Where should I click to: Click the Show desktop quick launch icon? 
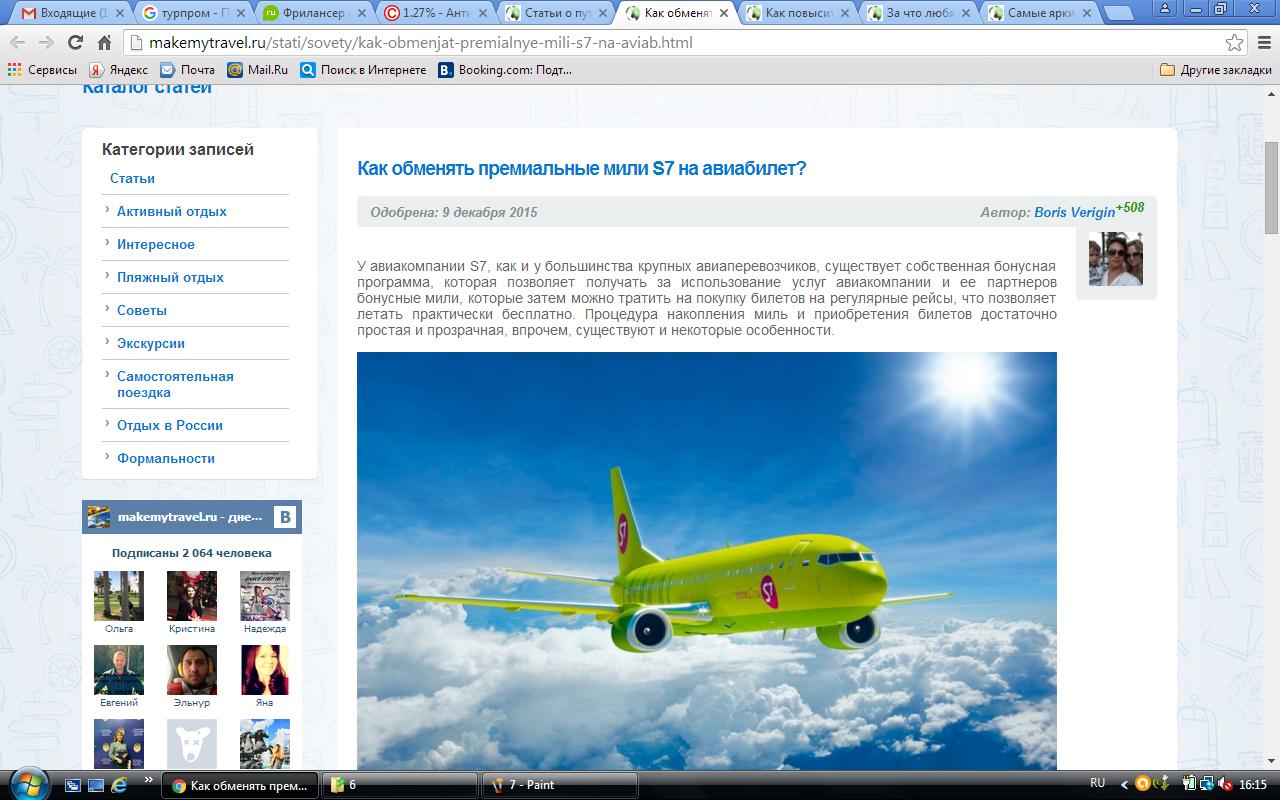pyautogui.click(x=97, y=785)
